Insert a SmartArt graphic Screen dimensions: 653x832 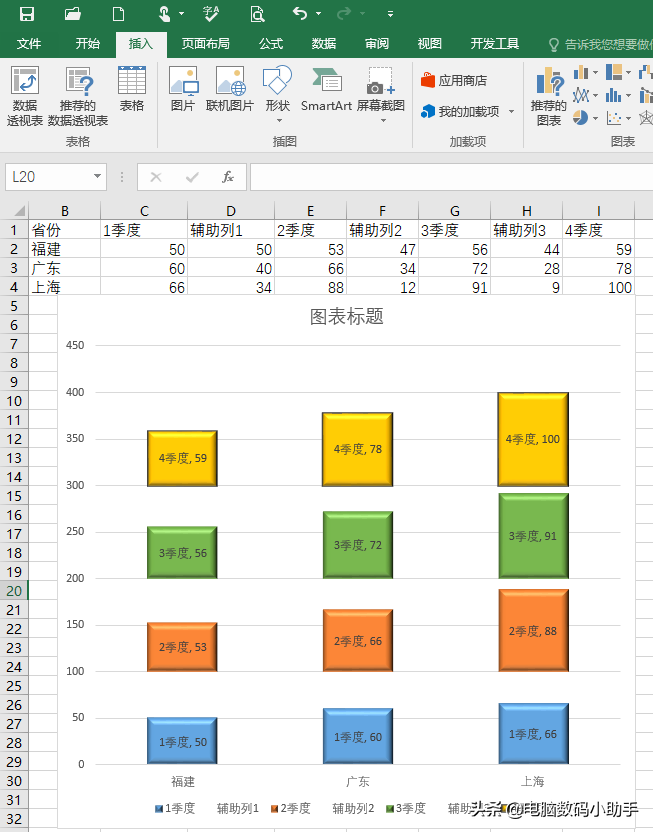pos(326,89)
